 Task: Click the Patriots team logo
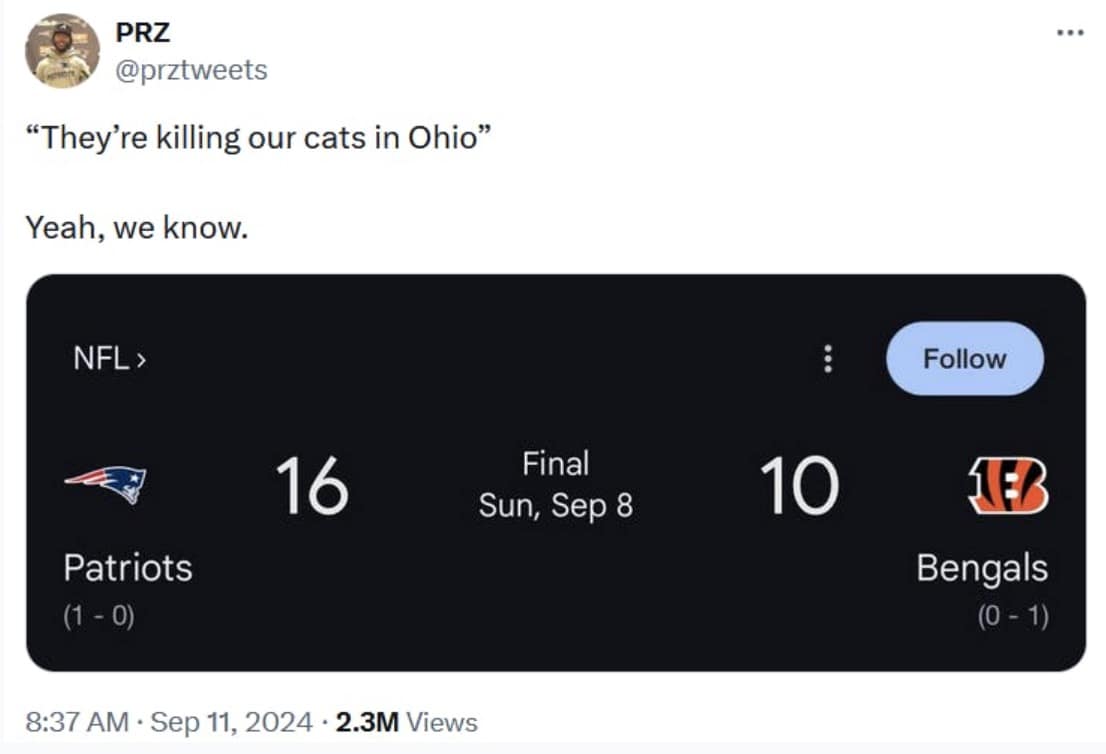(106, 485)
